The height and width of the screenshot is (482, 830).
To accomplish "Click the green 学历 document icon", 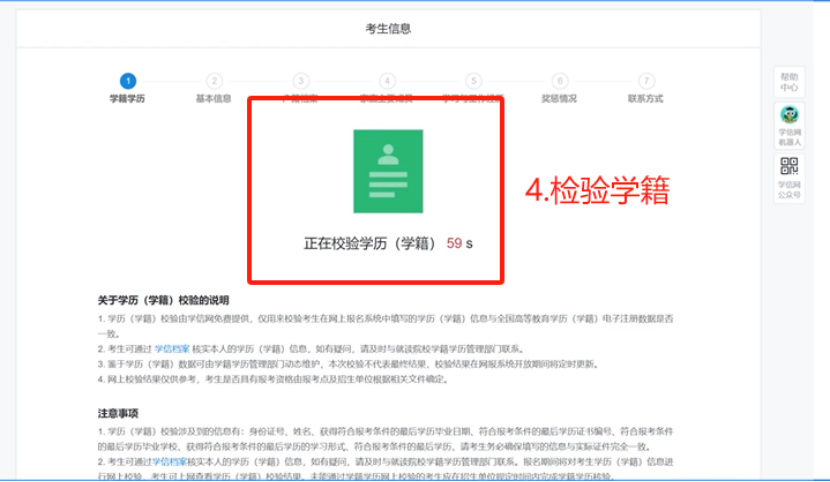I will (388, 171).
